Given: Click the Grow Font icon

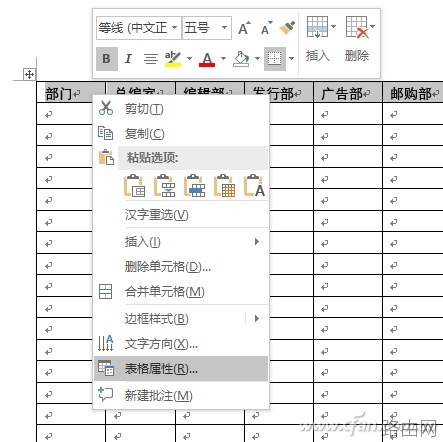Looking at the screenshot, I should [244, 28].
